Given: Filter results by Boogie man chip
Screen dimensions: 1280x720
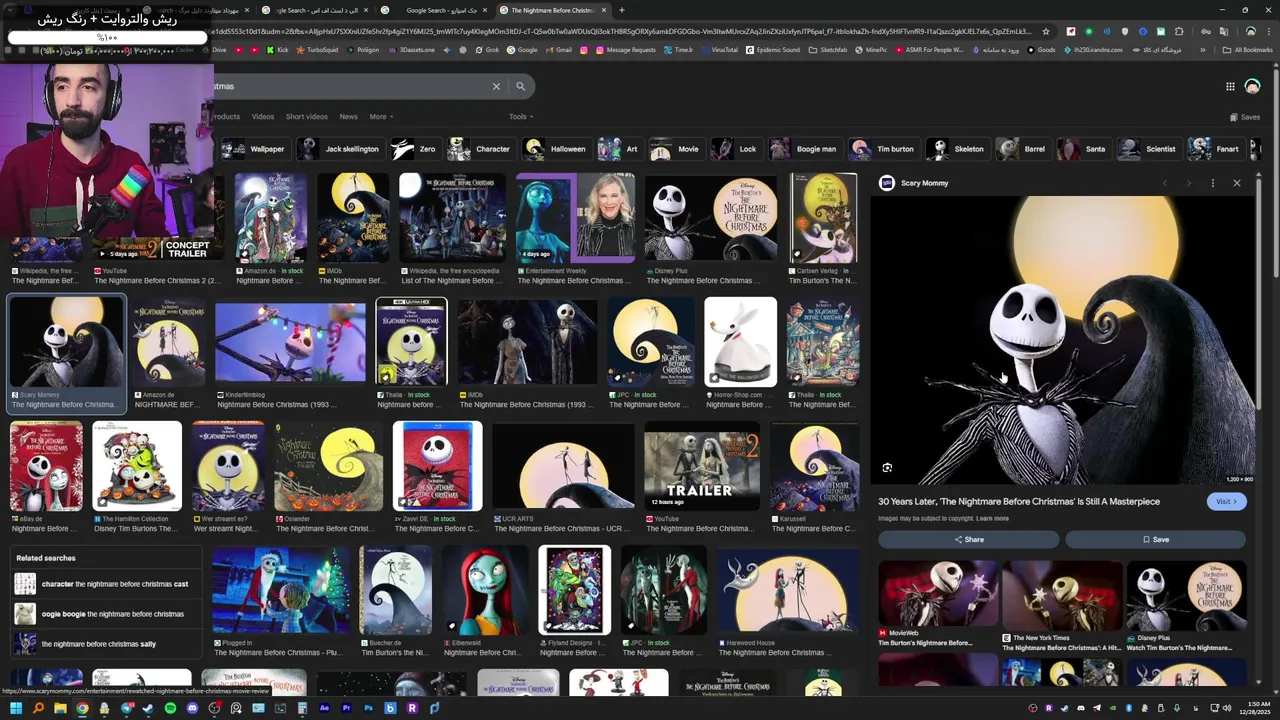Looking at the screenshot, I should pos(805,149).
